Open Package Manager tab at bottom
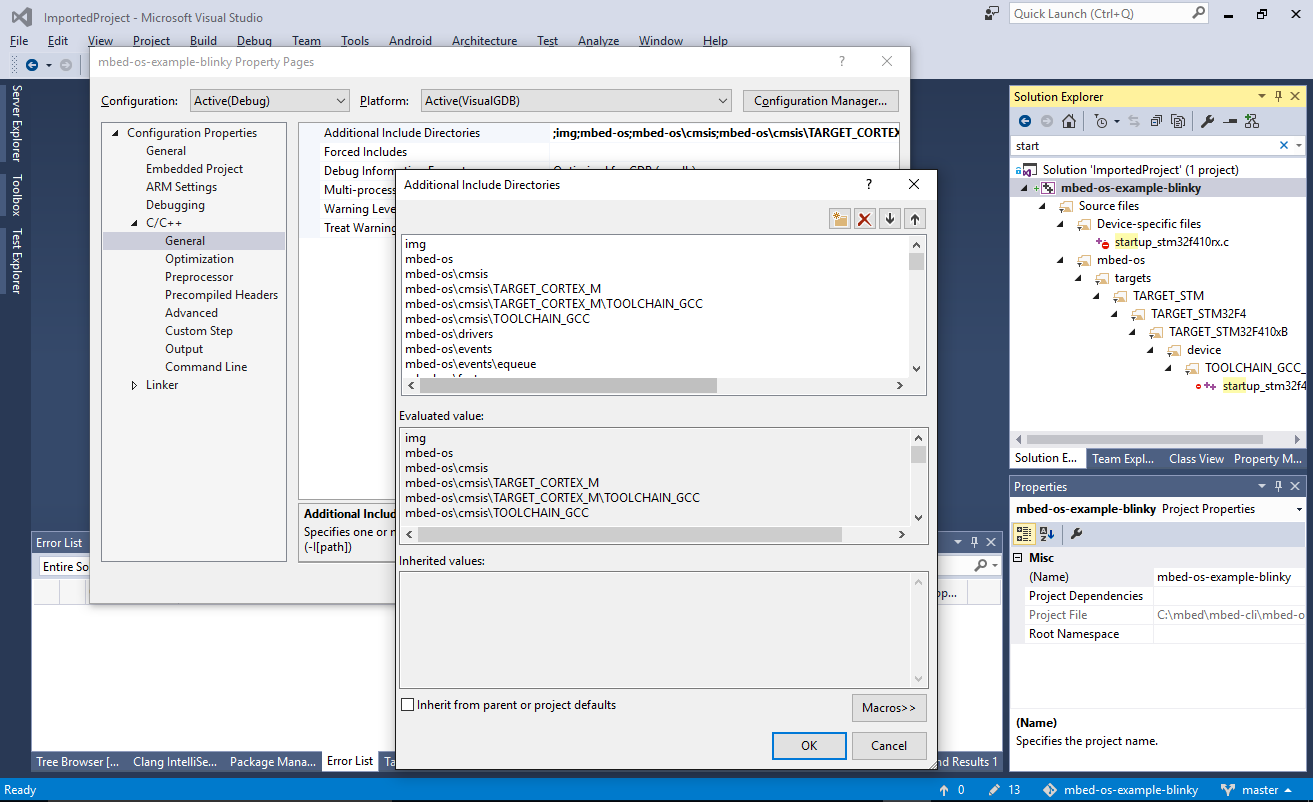Viewport: 1313px width, 802px height. pyautogui.click(x=272, y=762)
